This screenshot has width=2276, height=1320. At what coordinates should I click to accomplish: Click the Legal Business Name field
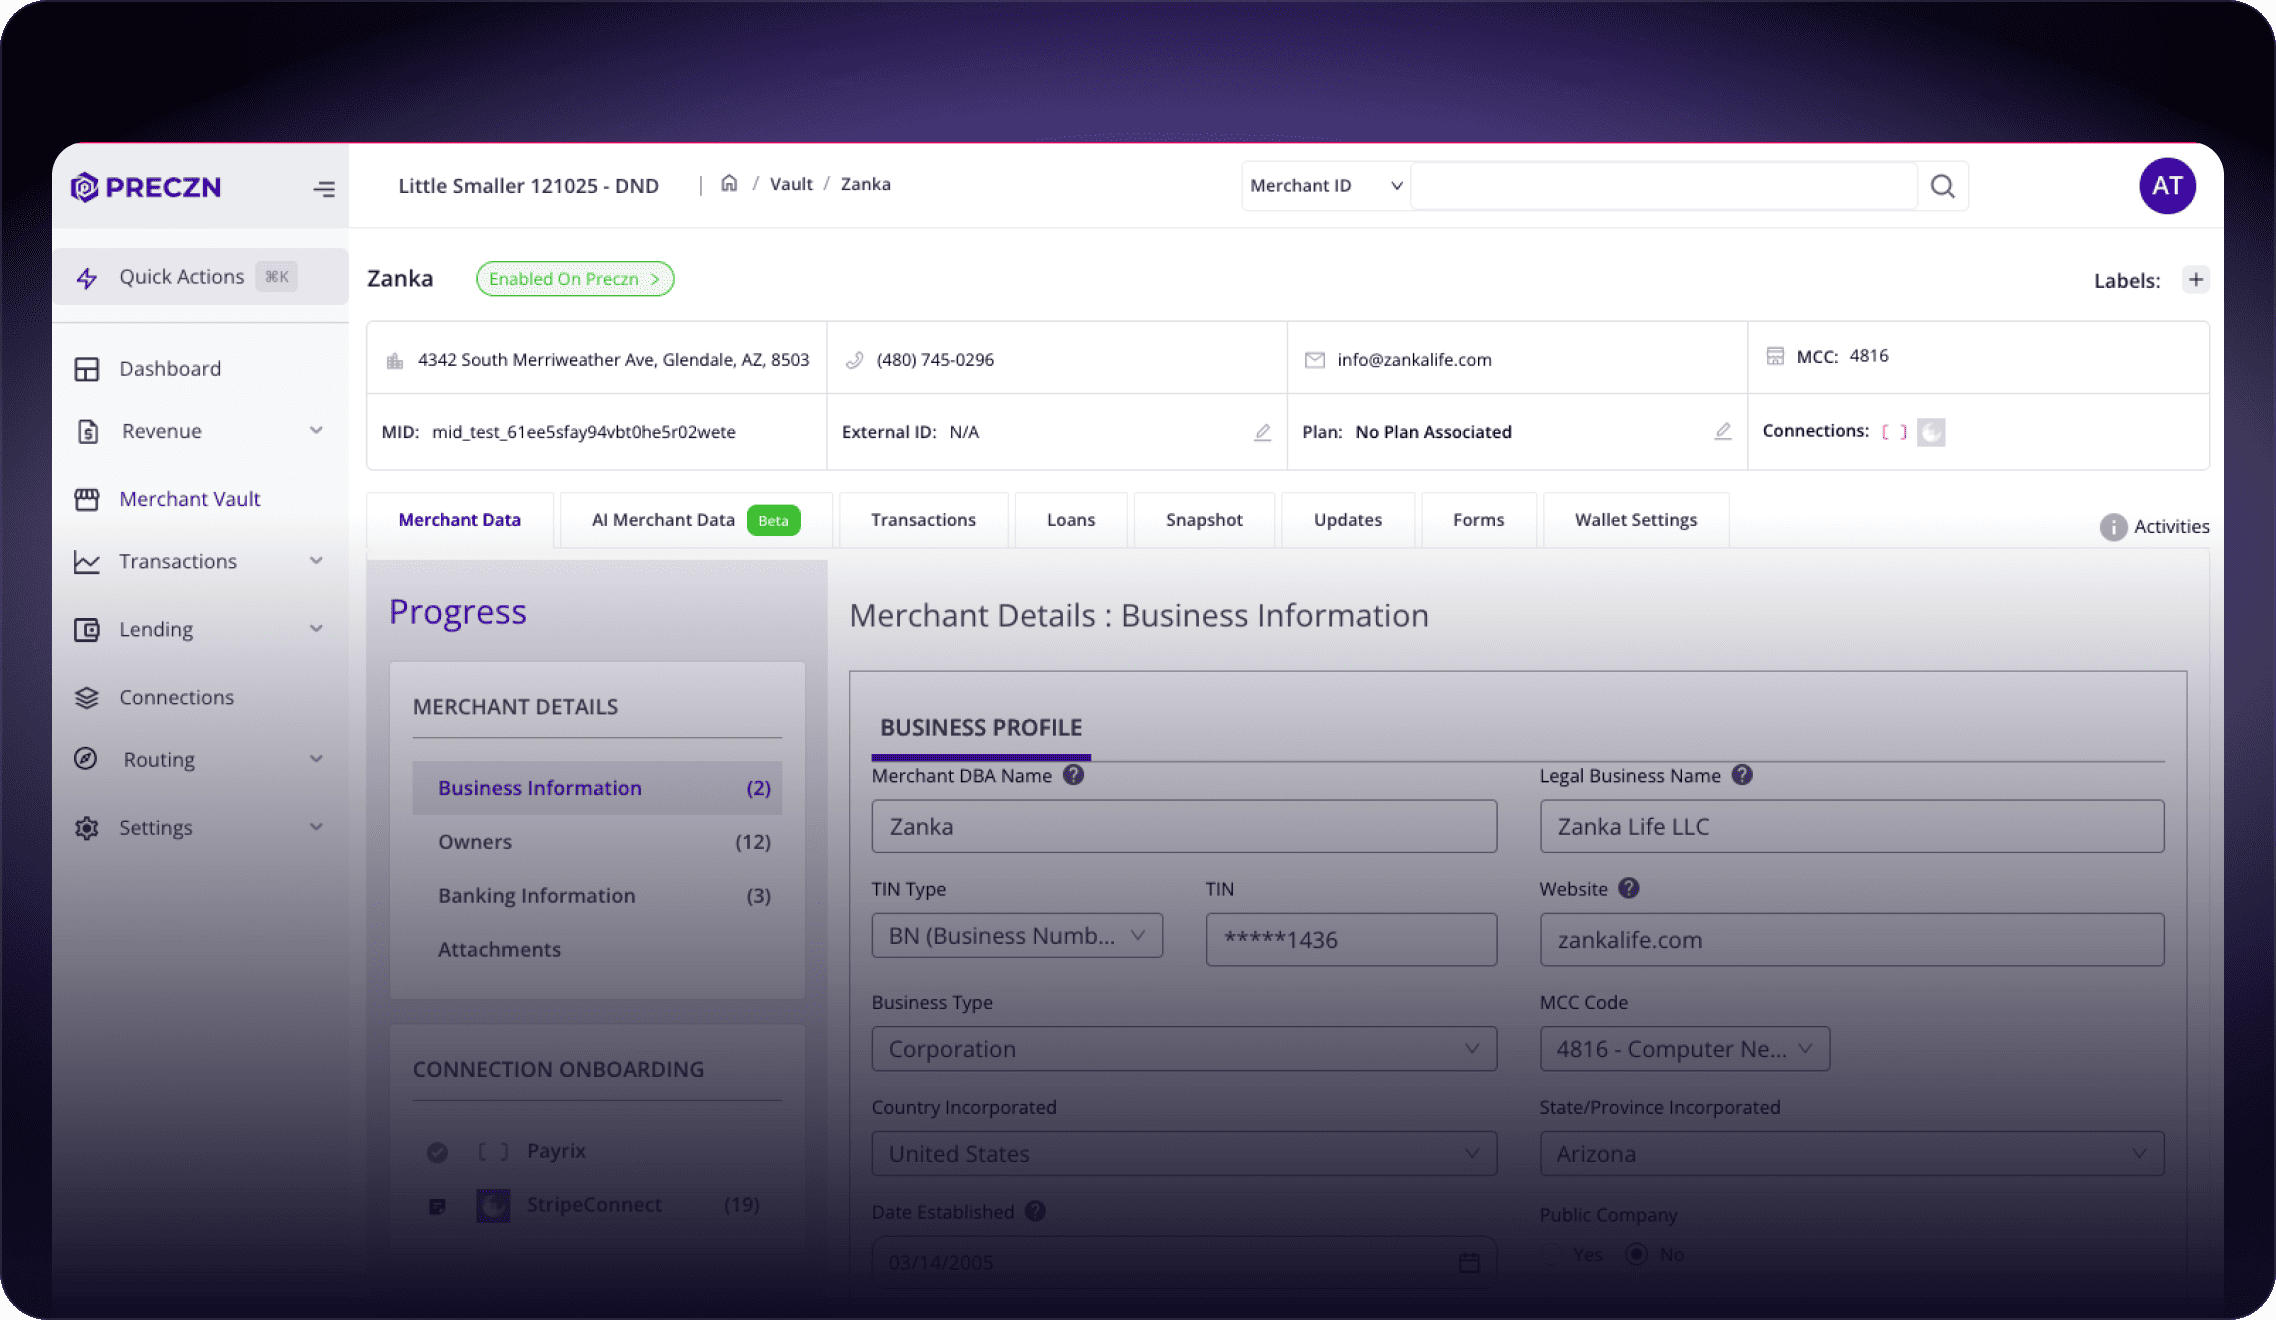coord(1851,826)
